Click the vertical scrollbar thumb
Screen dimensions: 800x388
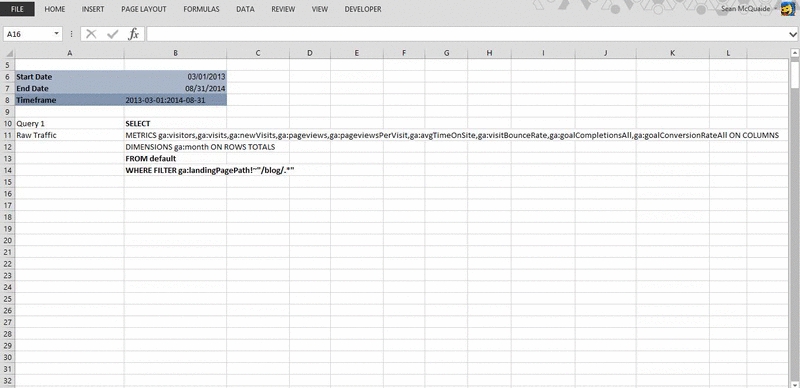pos(794,74)
